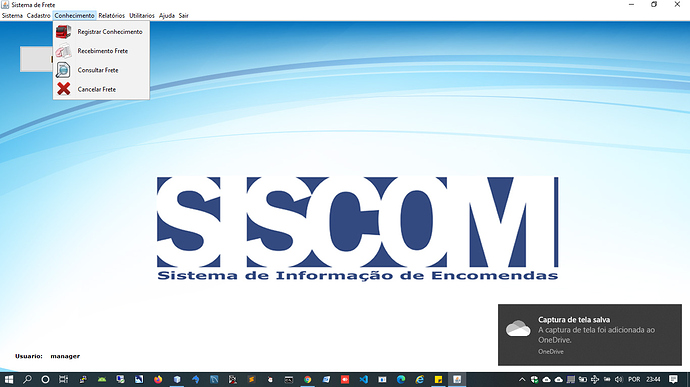This screenshot has width=690, height=387.
Task: Click the red X Cancelar Frete icon
Action: (x=63, y=89)
